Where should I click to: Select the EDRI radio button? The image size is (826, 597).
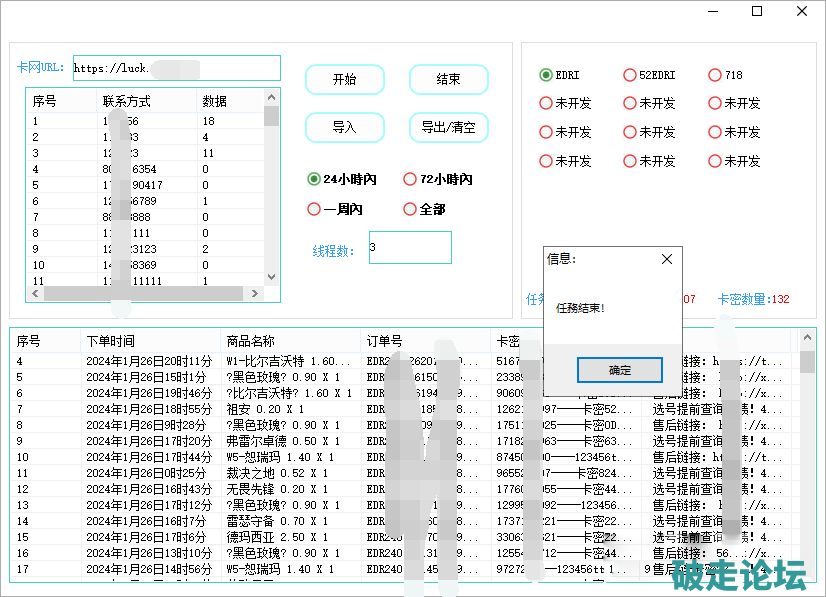point(546,75)
